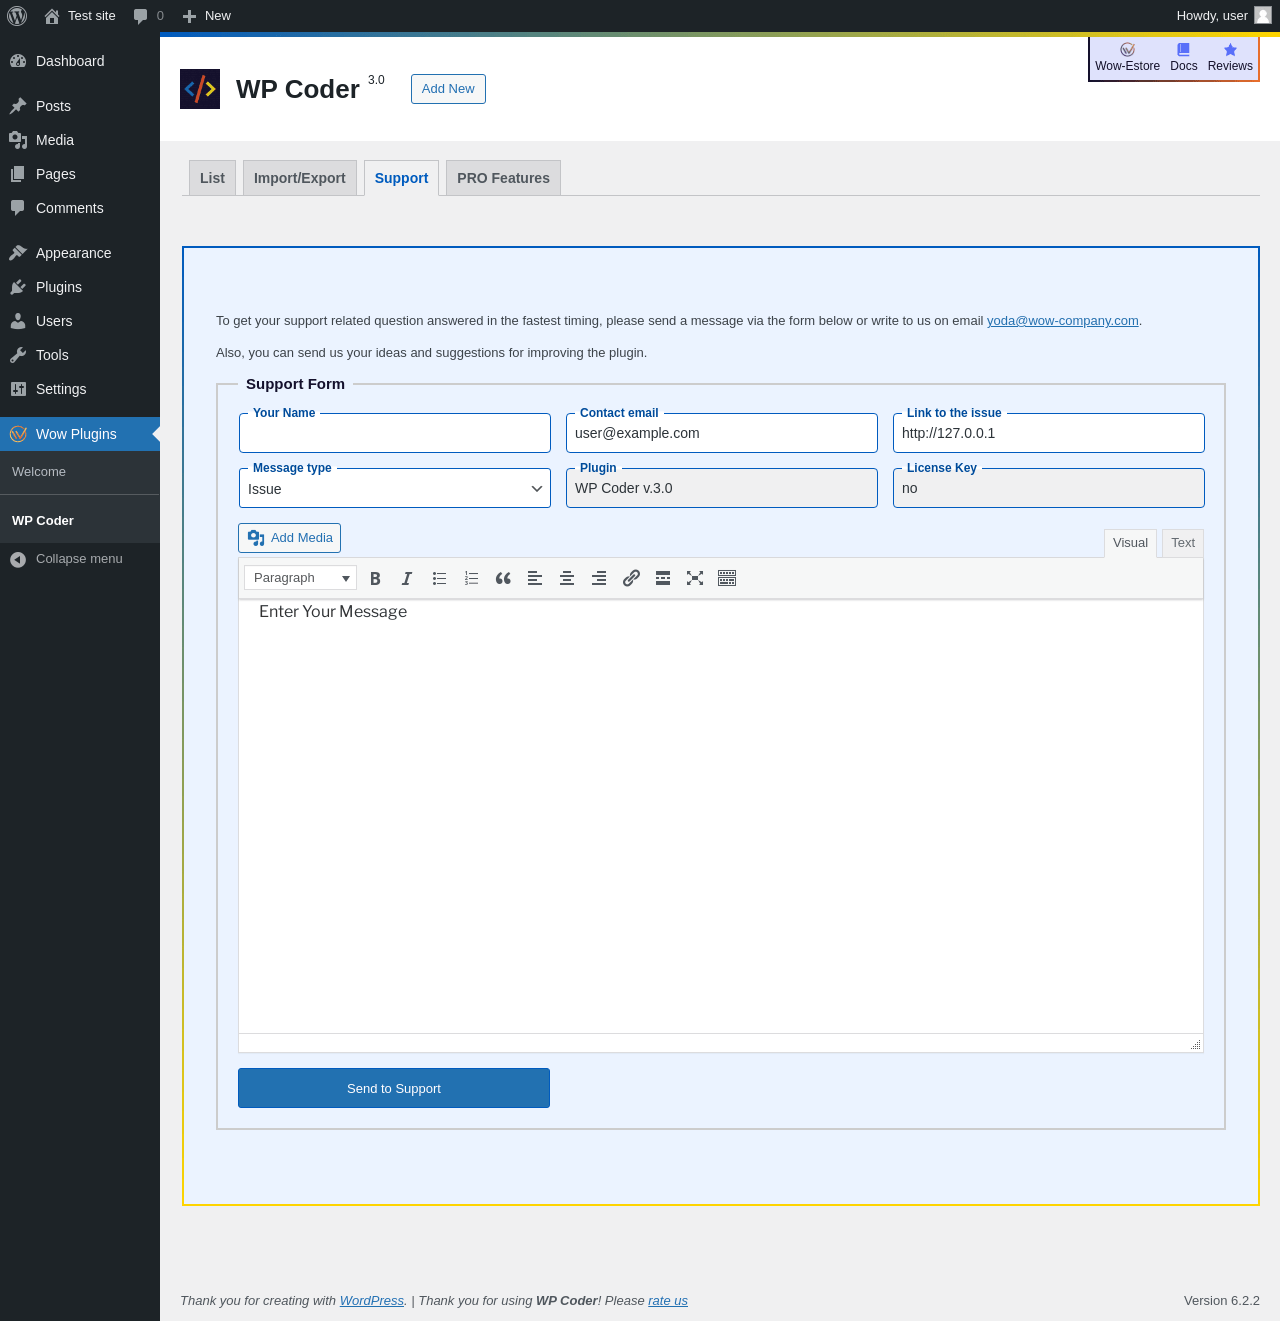Open the PRO Features tab
The width and height of the screenshot is (1280, 1321).
tap(503, 178)
